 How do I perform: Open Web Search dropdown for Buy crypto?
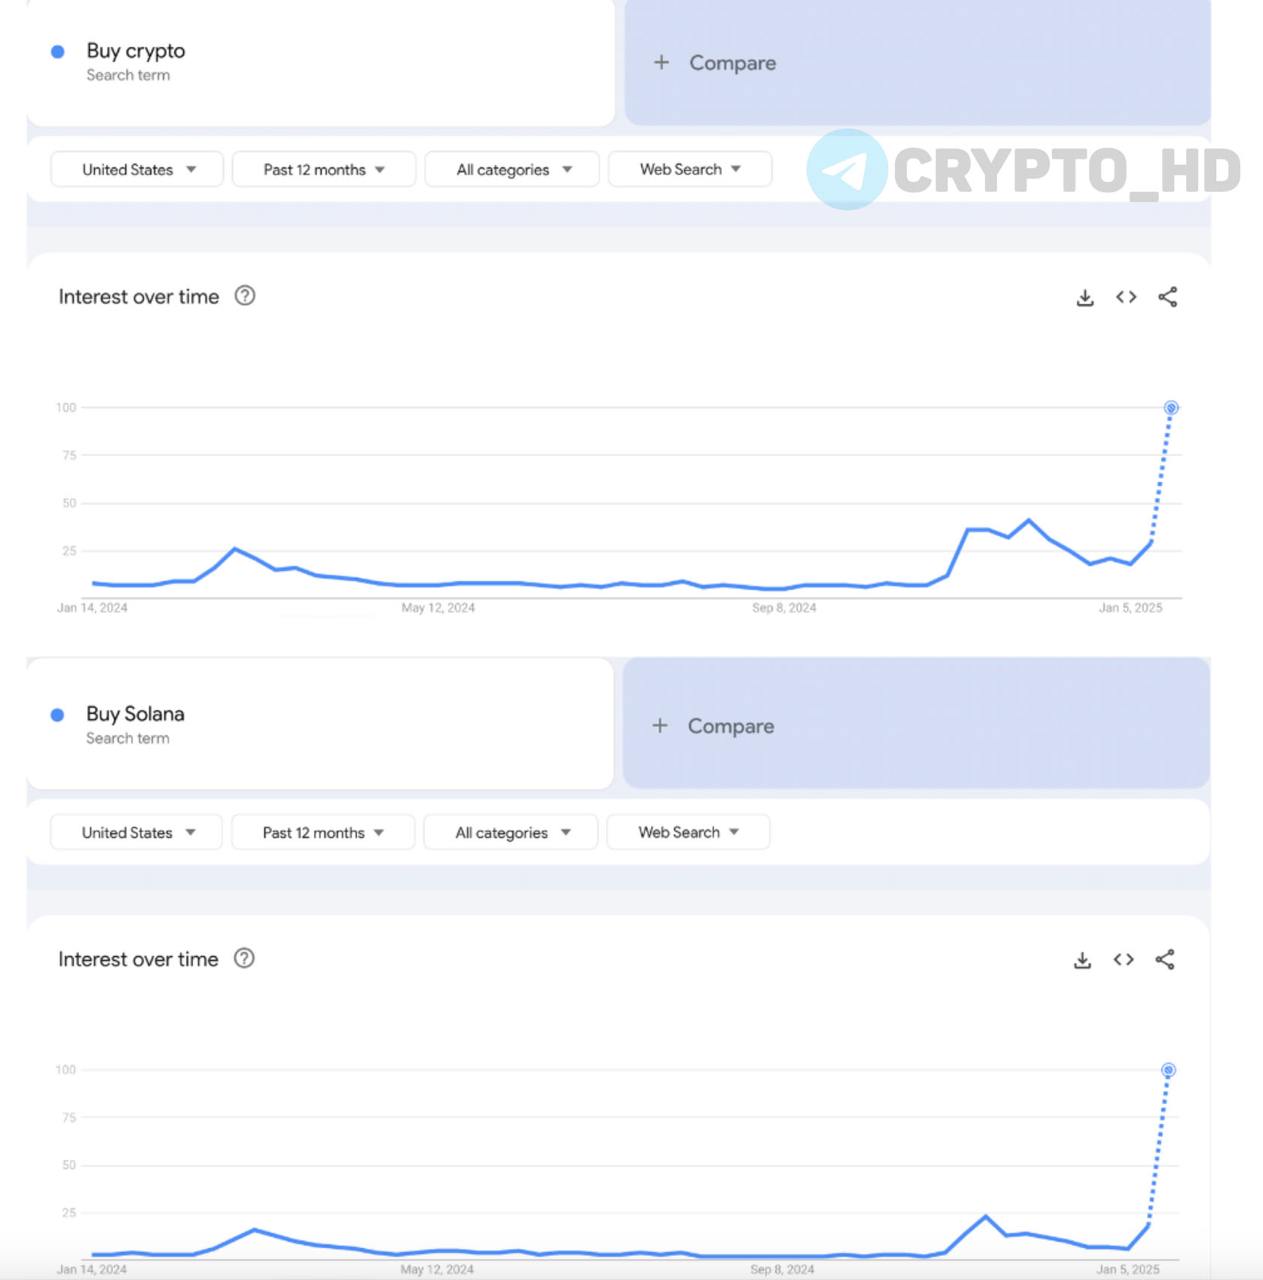[x=690, y=169]
